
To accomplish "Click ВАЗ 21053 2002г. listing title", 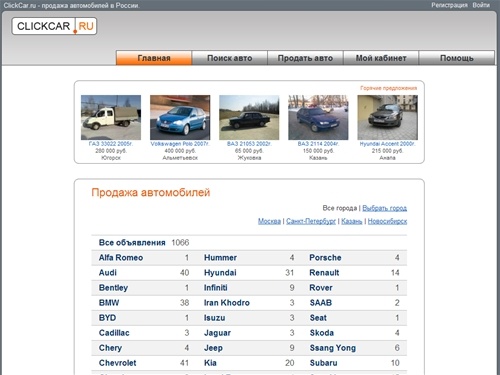I will coord(249,144).
